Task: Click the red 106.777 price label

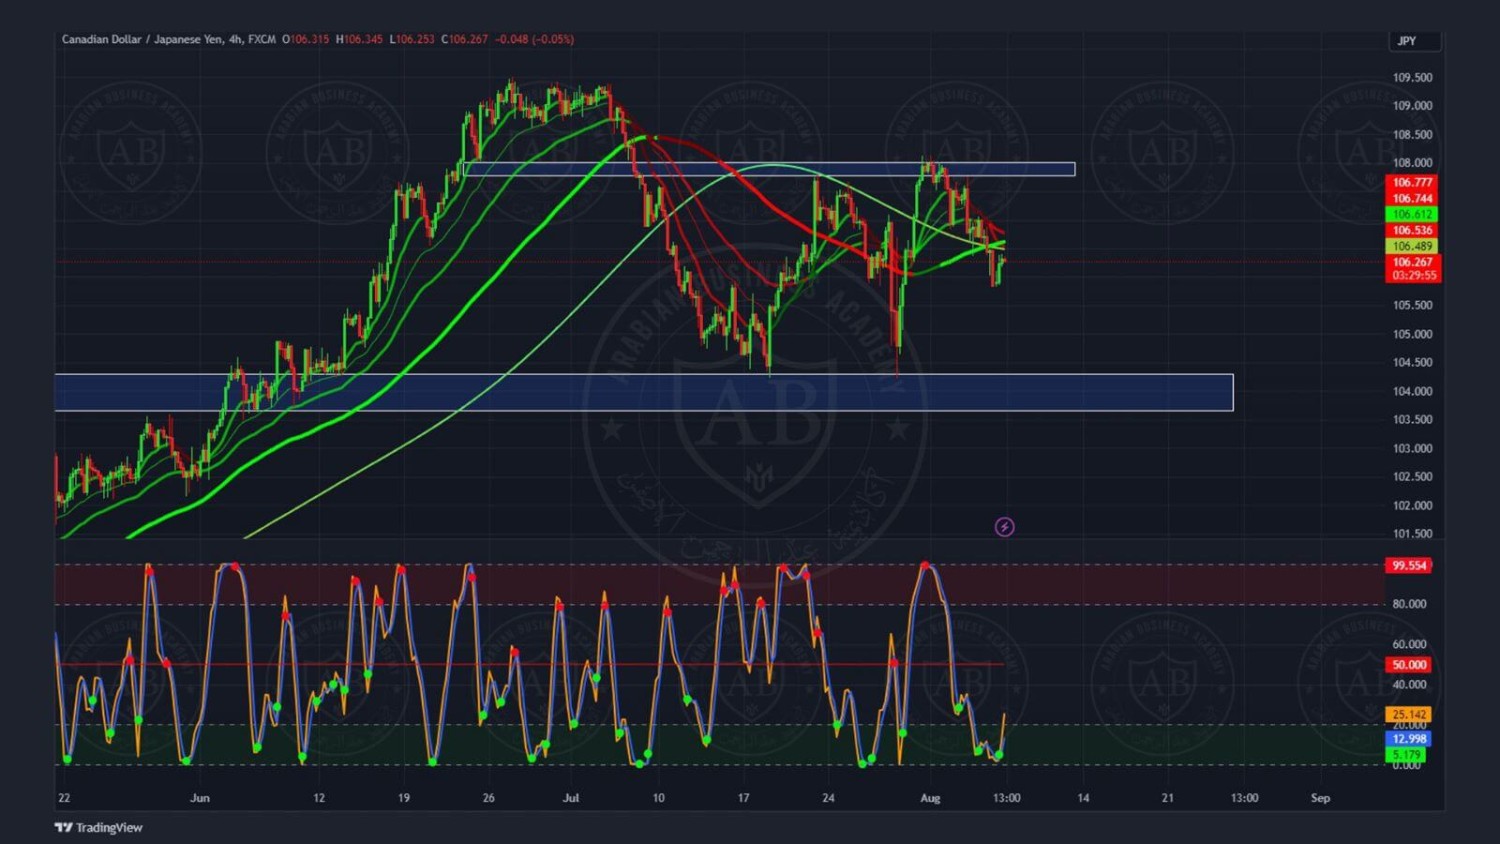Action: point(1412,182)
